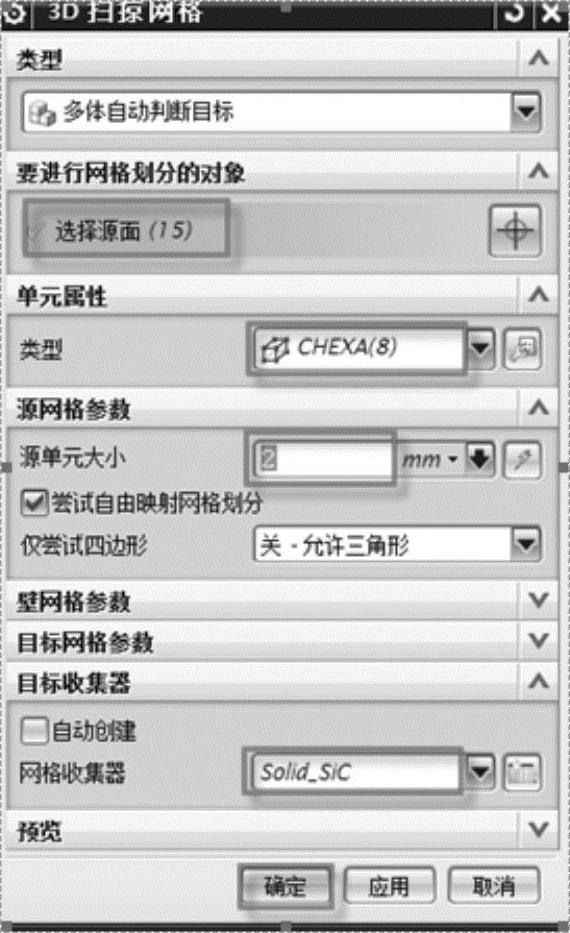Click the multi-body type icon in 类型 dropdown
The width and height of the screenshot is (570, 933).
pyautogui.click(x=42, y=112)
